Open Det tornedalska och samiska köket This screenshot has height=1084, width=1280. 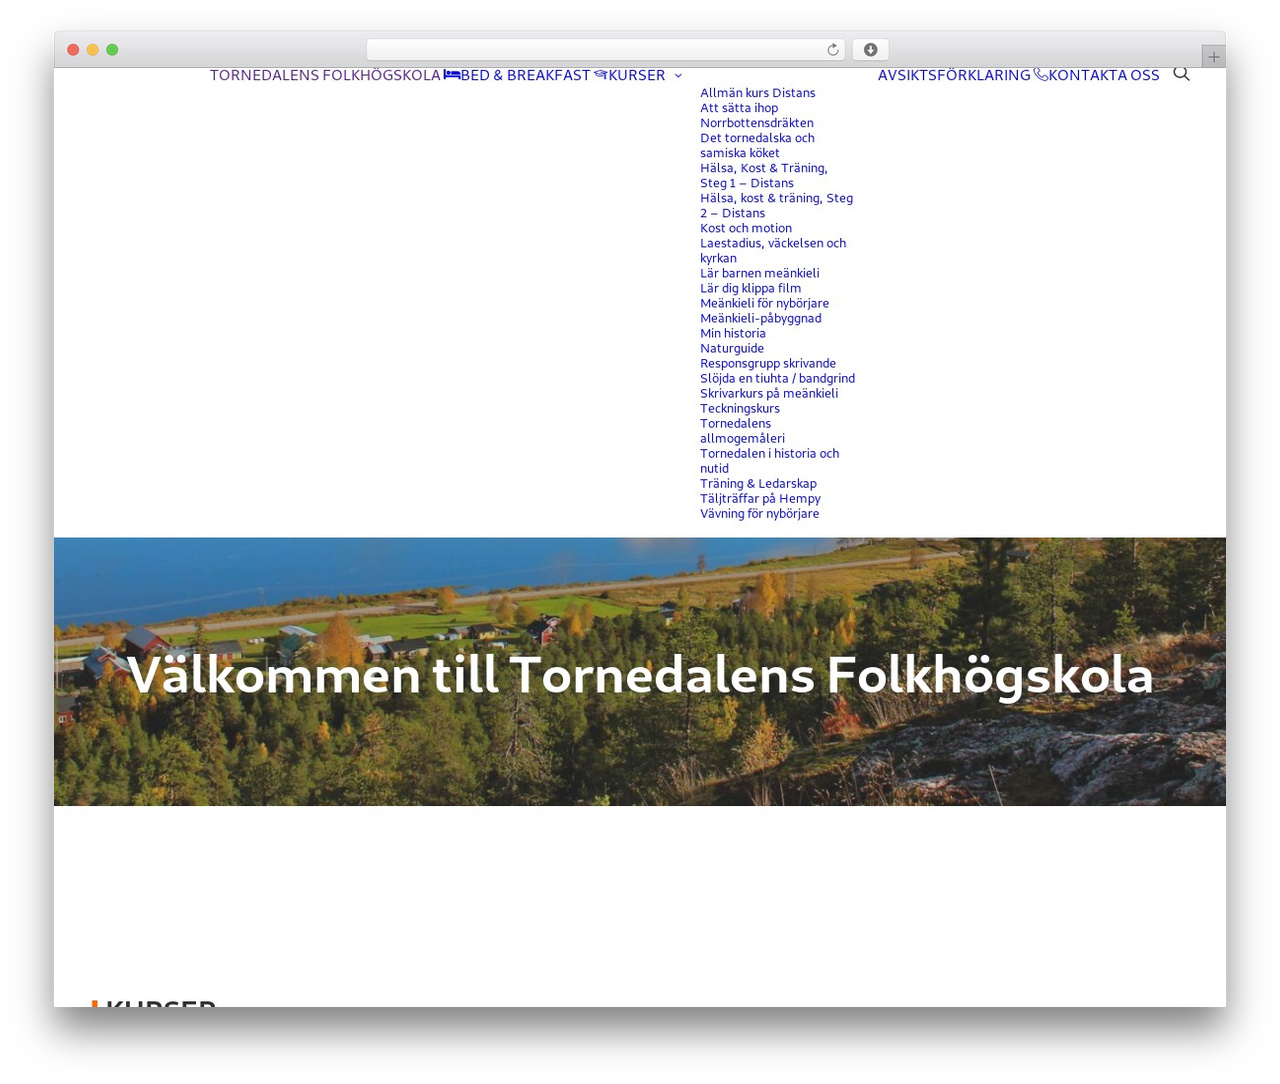757,145
